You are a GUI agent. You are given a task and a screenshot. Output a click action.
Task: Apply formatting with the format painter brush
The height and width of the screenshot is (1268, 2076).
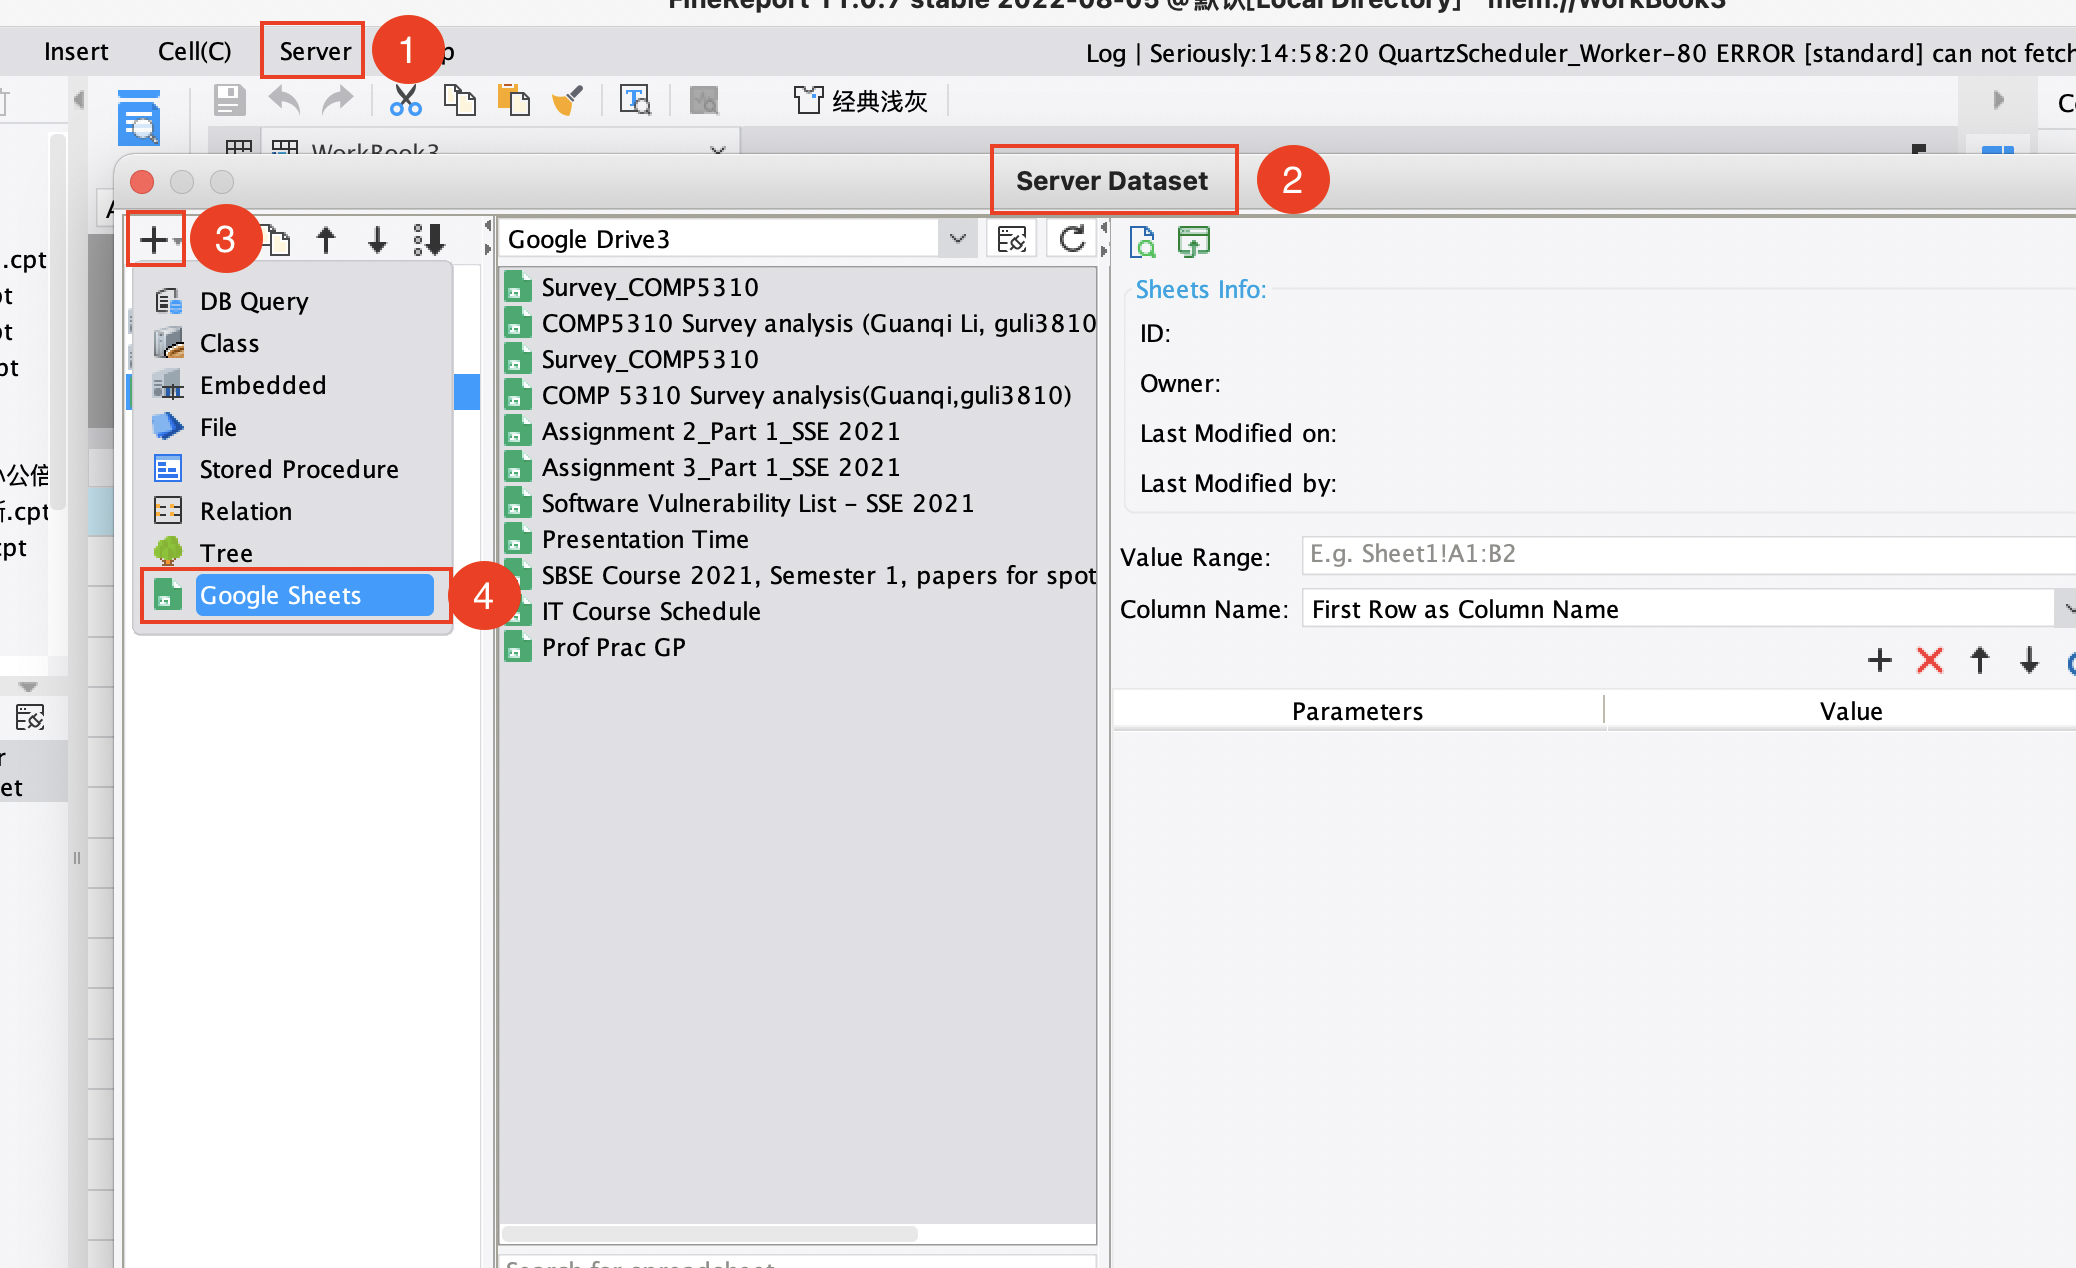[x=567, y=99]
